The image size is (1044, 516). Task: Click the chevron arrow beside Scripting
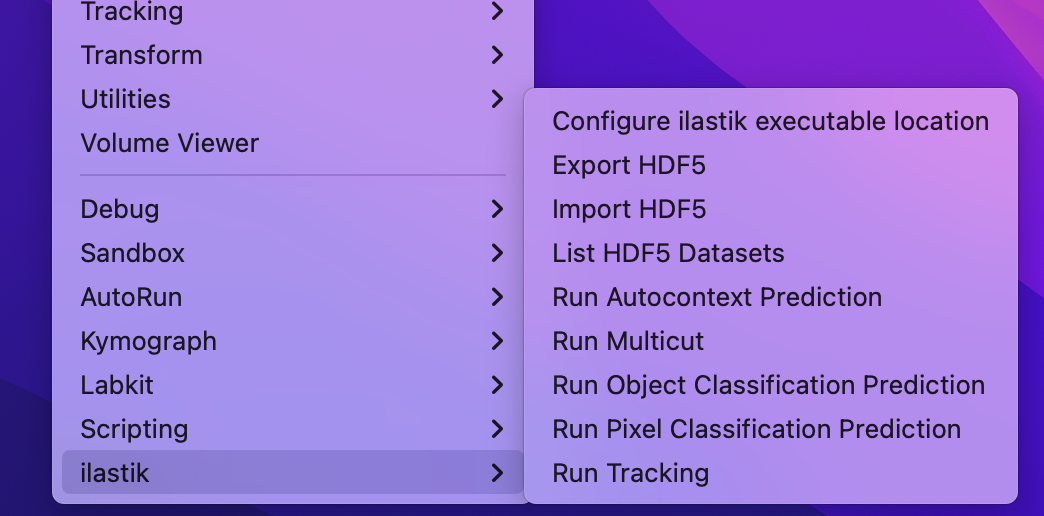497,429
